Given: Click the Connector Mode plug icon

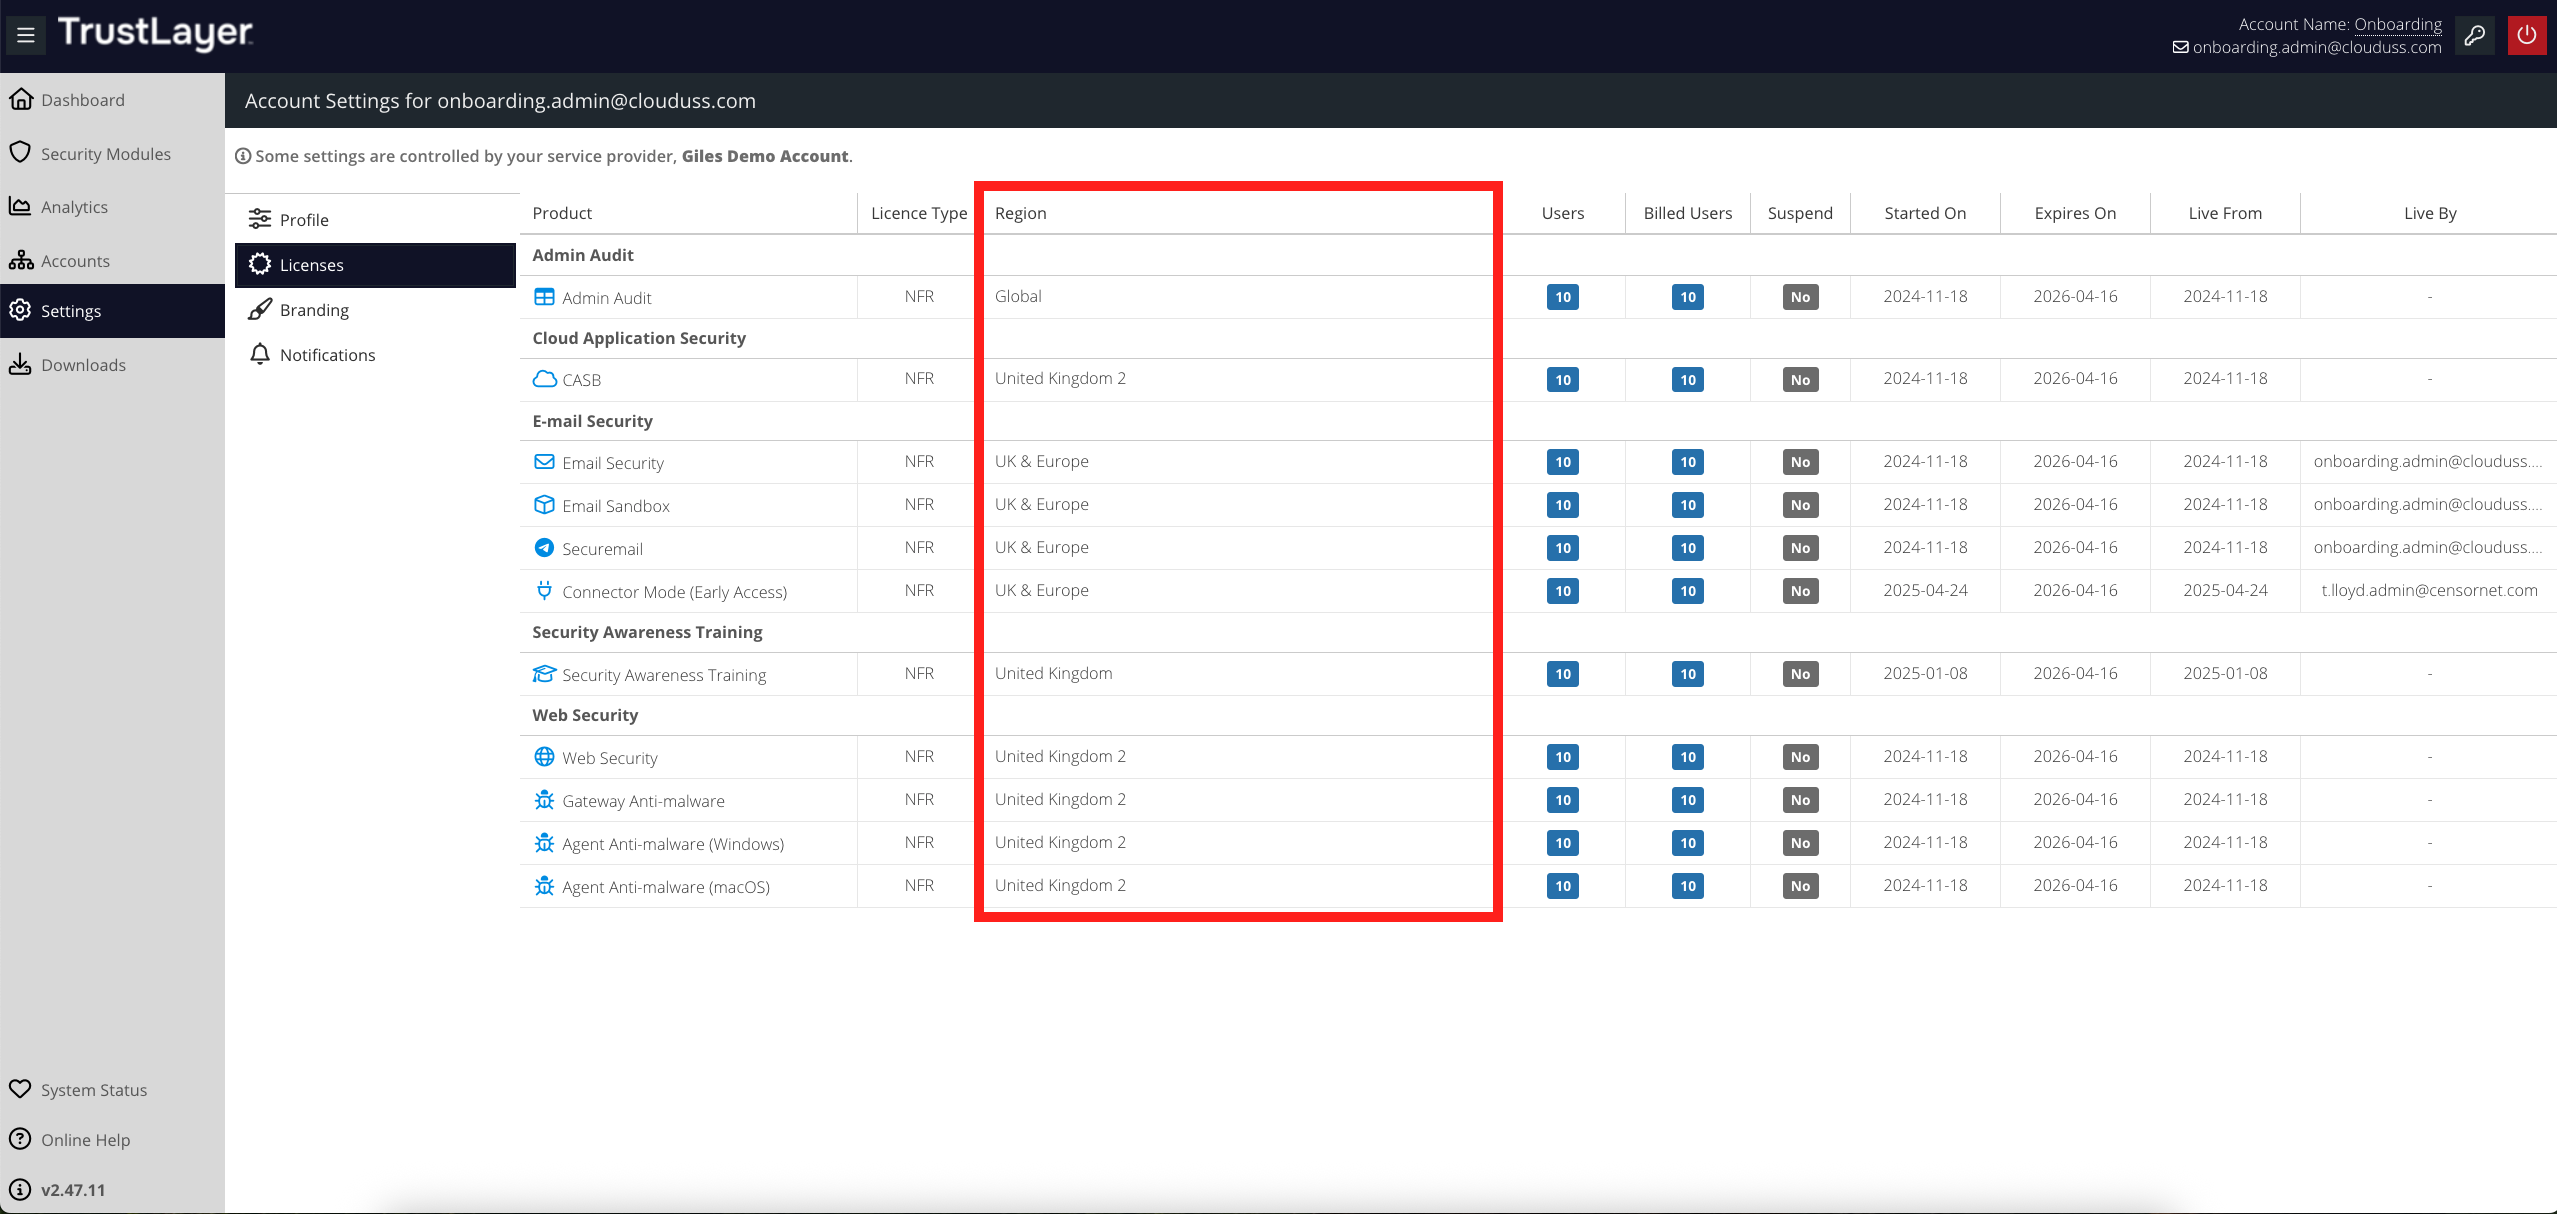Looking at the screenshot, I should [x=544, y=591].
